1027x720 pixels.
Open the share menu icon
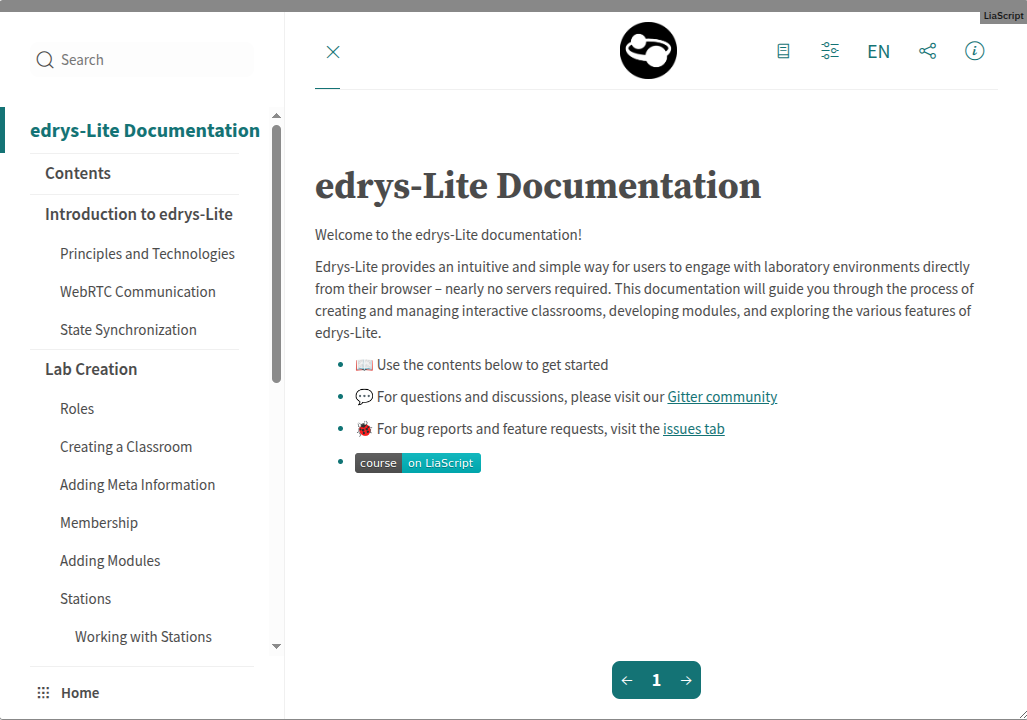pos(927,51)
